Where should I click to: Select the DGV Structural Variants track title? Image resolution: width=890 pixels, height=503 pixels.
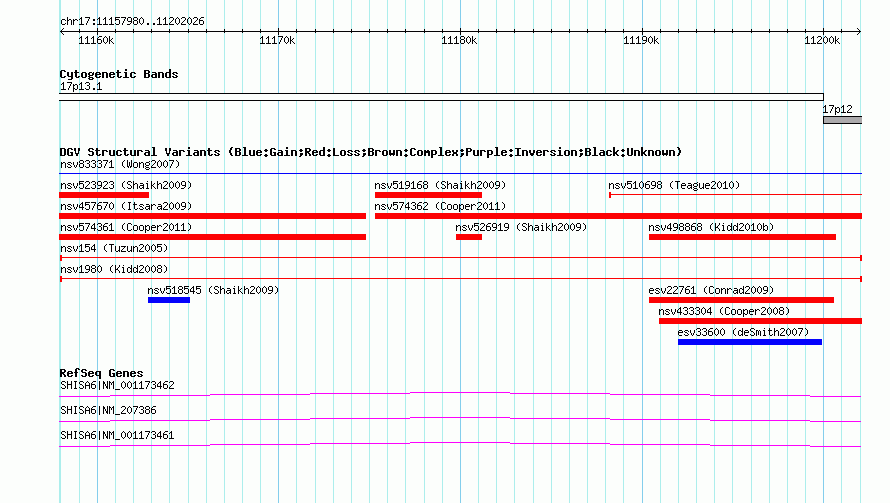pyautogui.click(x=371, y=152)
